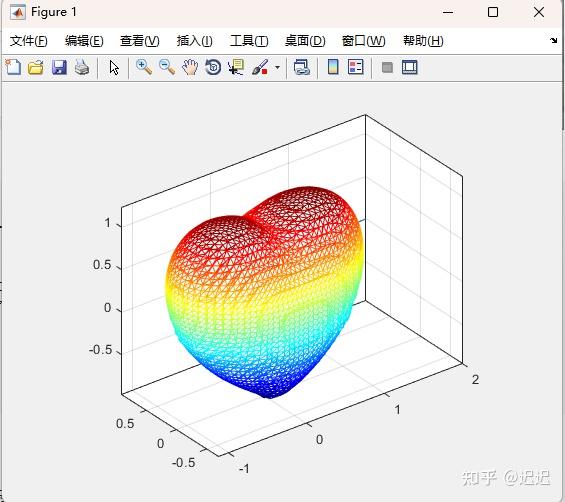Image resolution: width=565 pixels, height=502 pixels.
Task: Maximize the Figure 1 window
Action: [493, 12]
